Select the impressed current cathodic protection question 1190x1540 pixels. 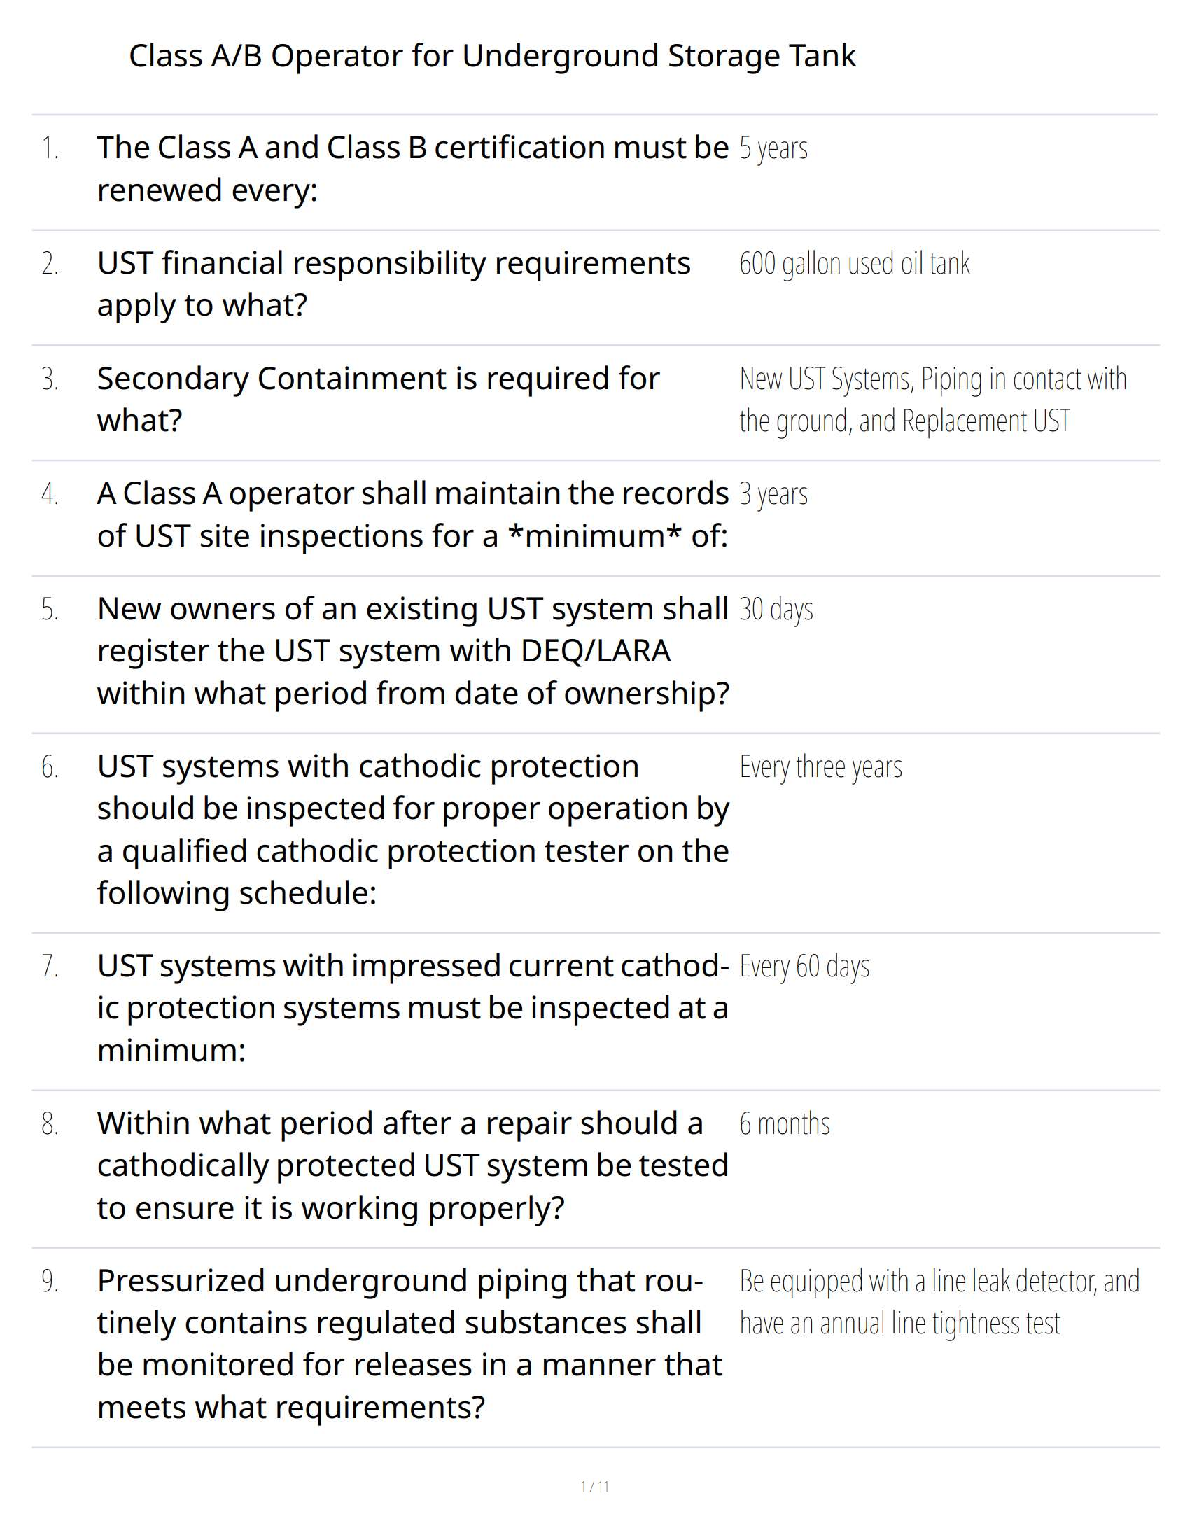412,1007
